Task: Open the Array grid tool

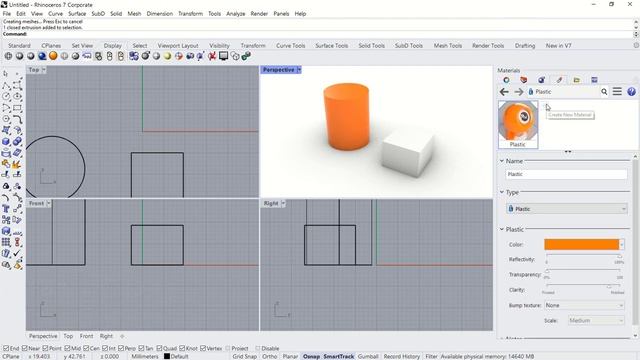Action: tap(6, 242)
